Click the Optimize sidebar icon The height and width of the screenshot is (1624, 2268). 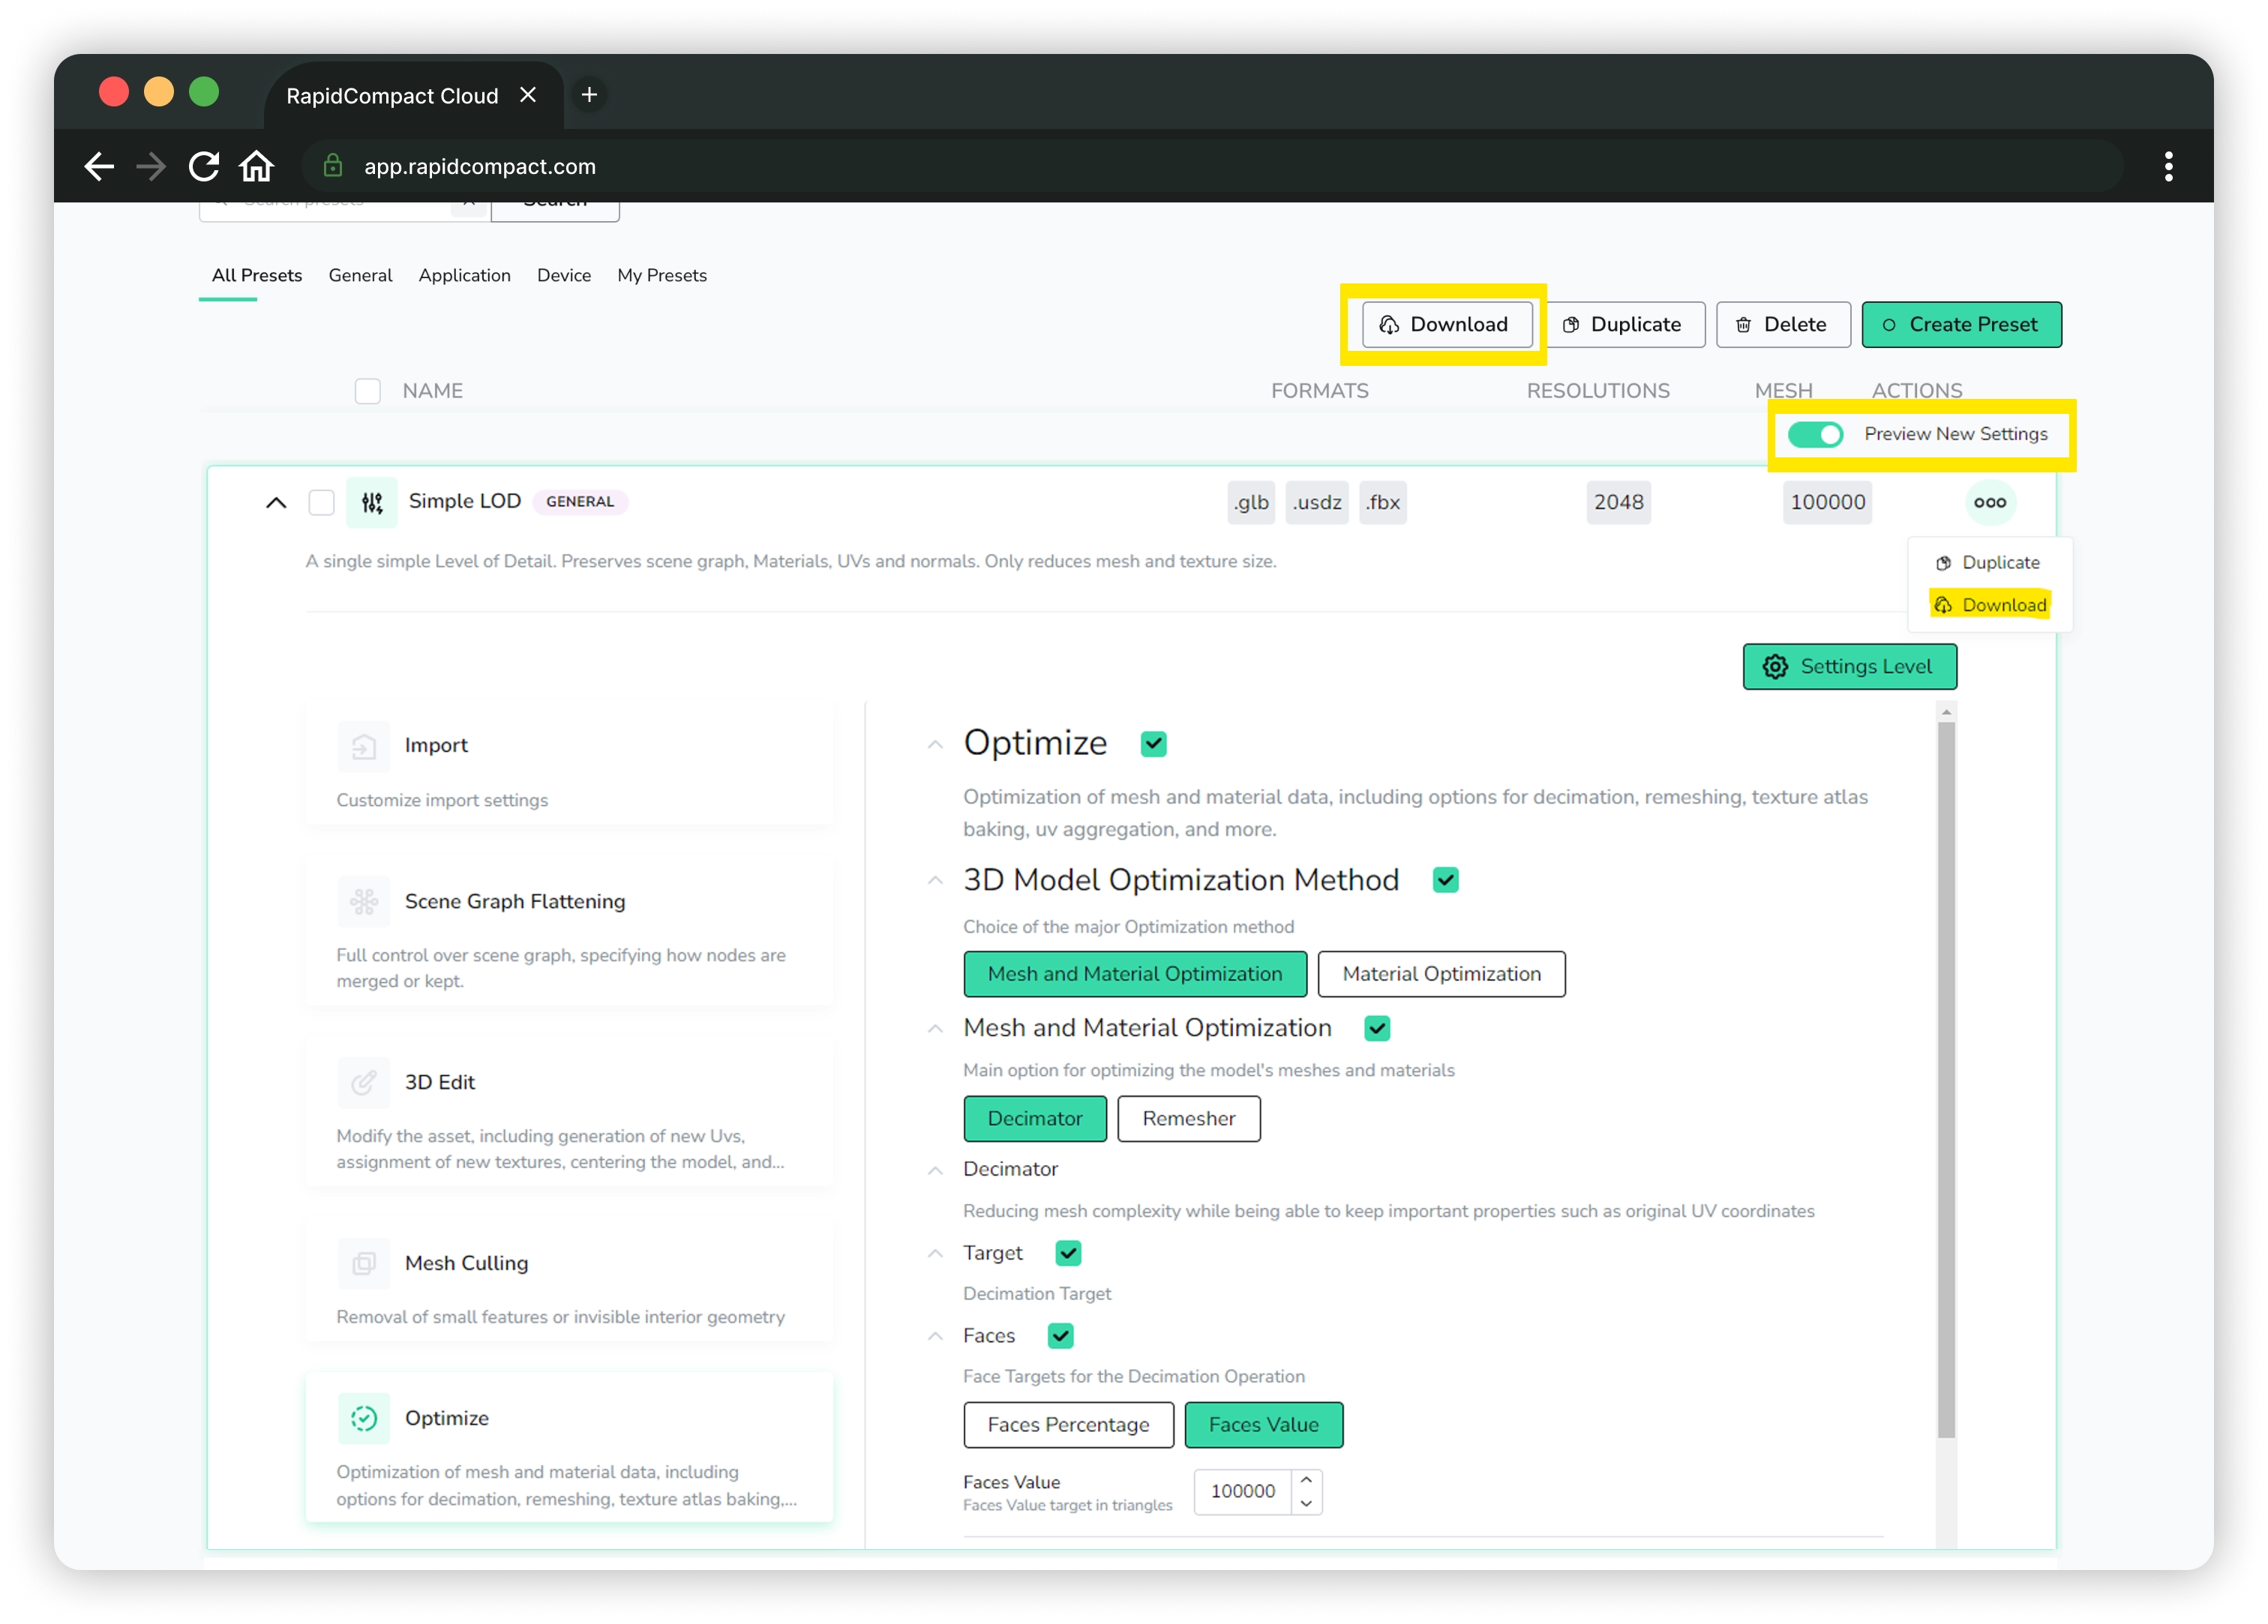(363, 1419)
